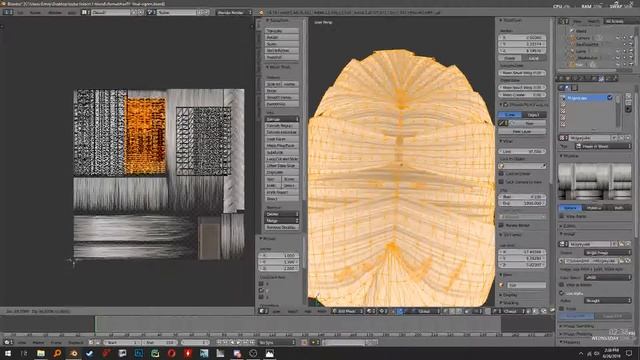This screenshot has width=640, height=360.
Task: Toggle View as Render checkbox
Action: pos(562,285)
